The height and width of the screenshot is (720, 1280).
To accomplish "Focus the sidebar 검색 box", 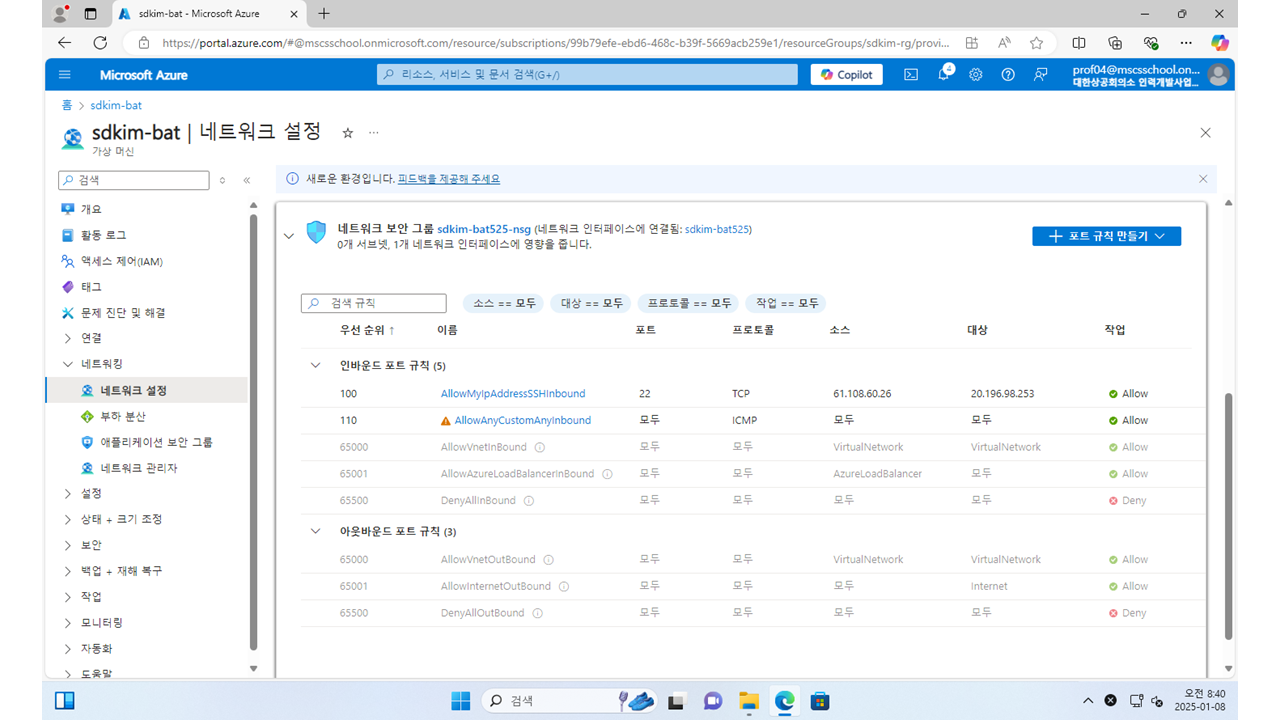I will [134, 181].
